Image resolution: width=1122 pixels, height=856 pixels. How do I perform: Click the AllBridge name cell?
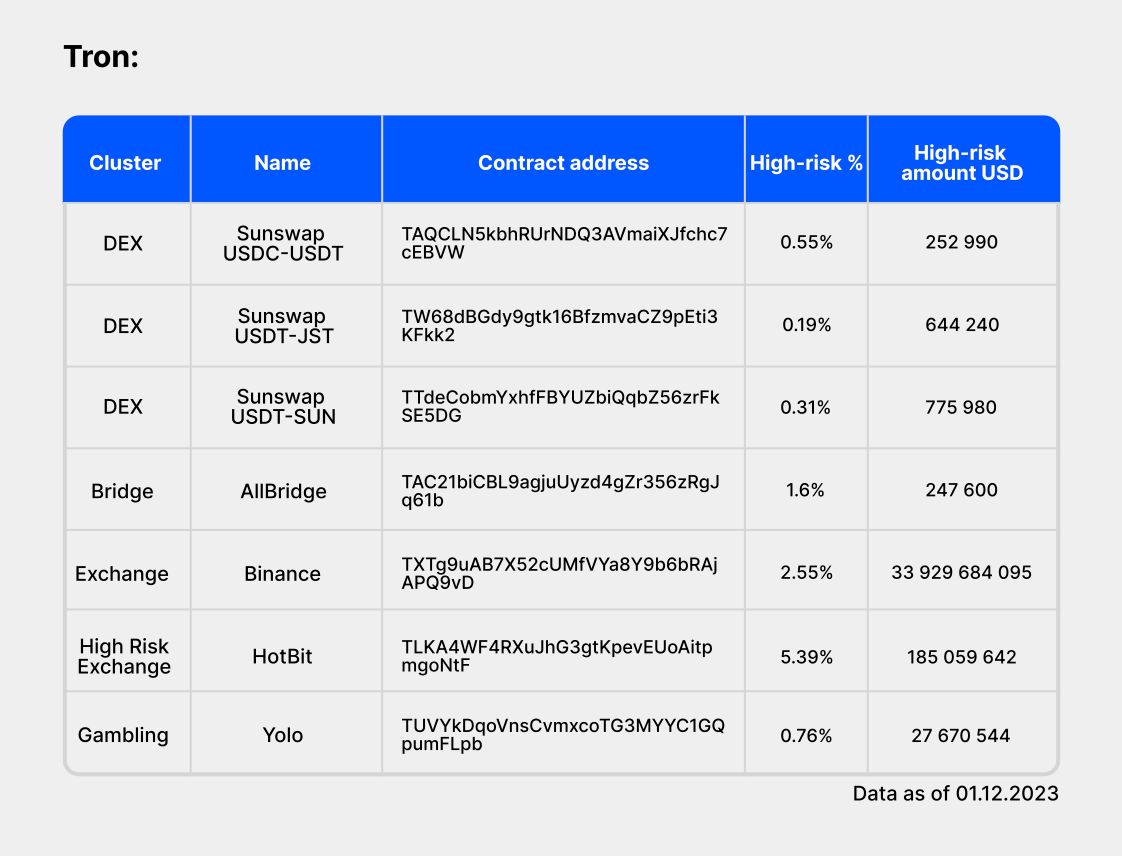pos(283,491)
